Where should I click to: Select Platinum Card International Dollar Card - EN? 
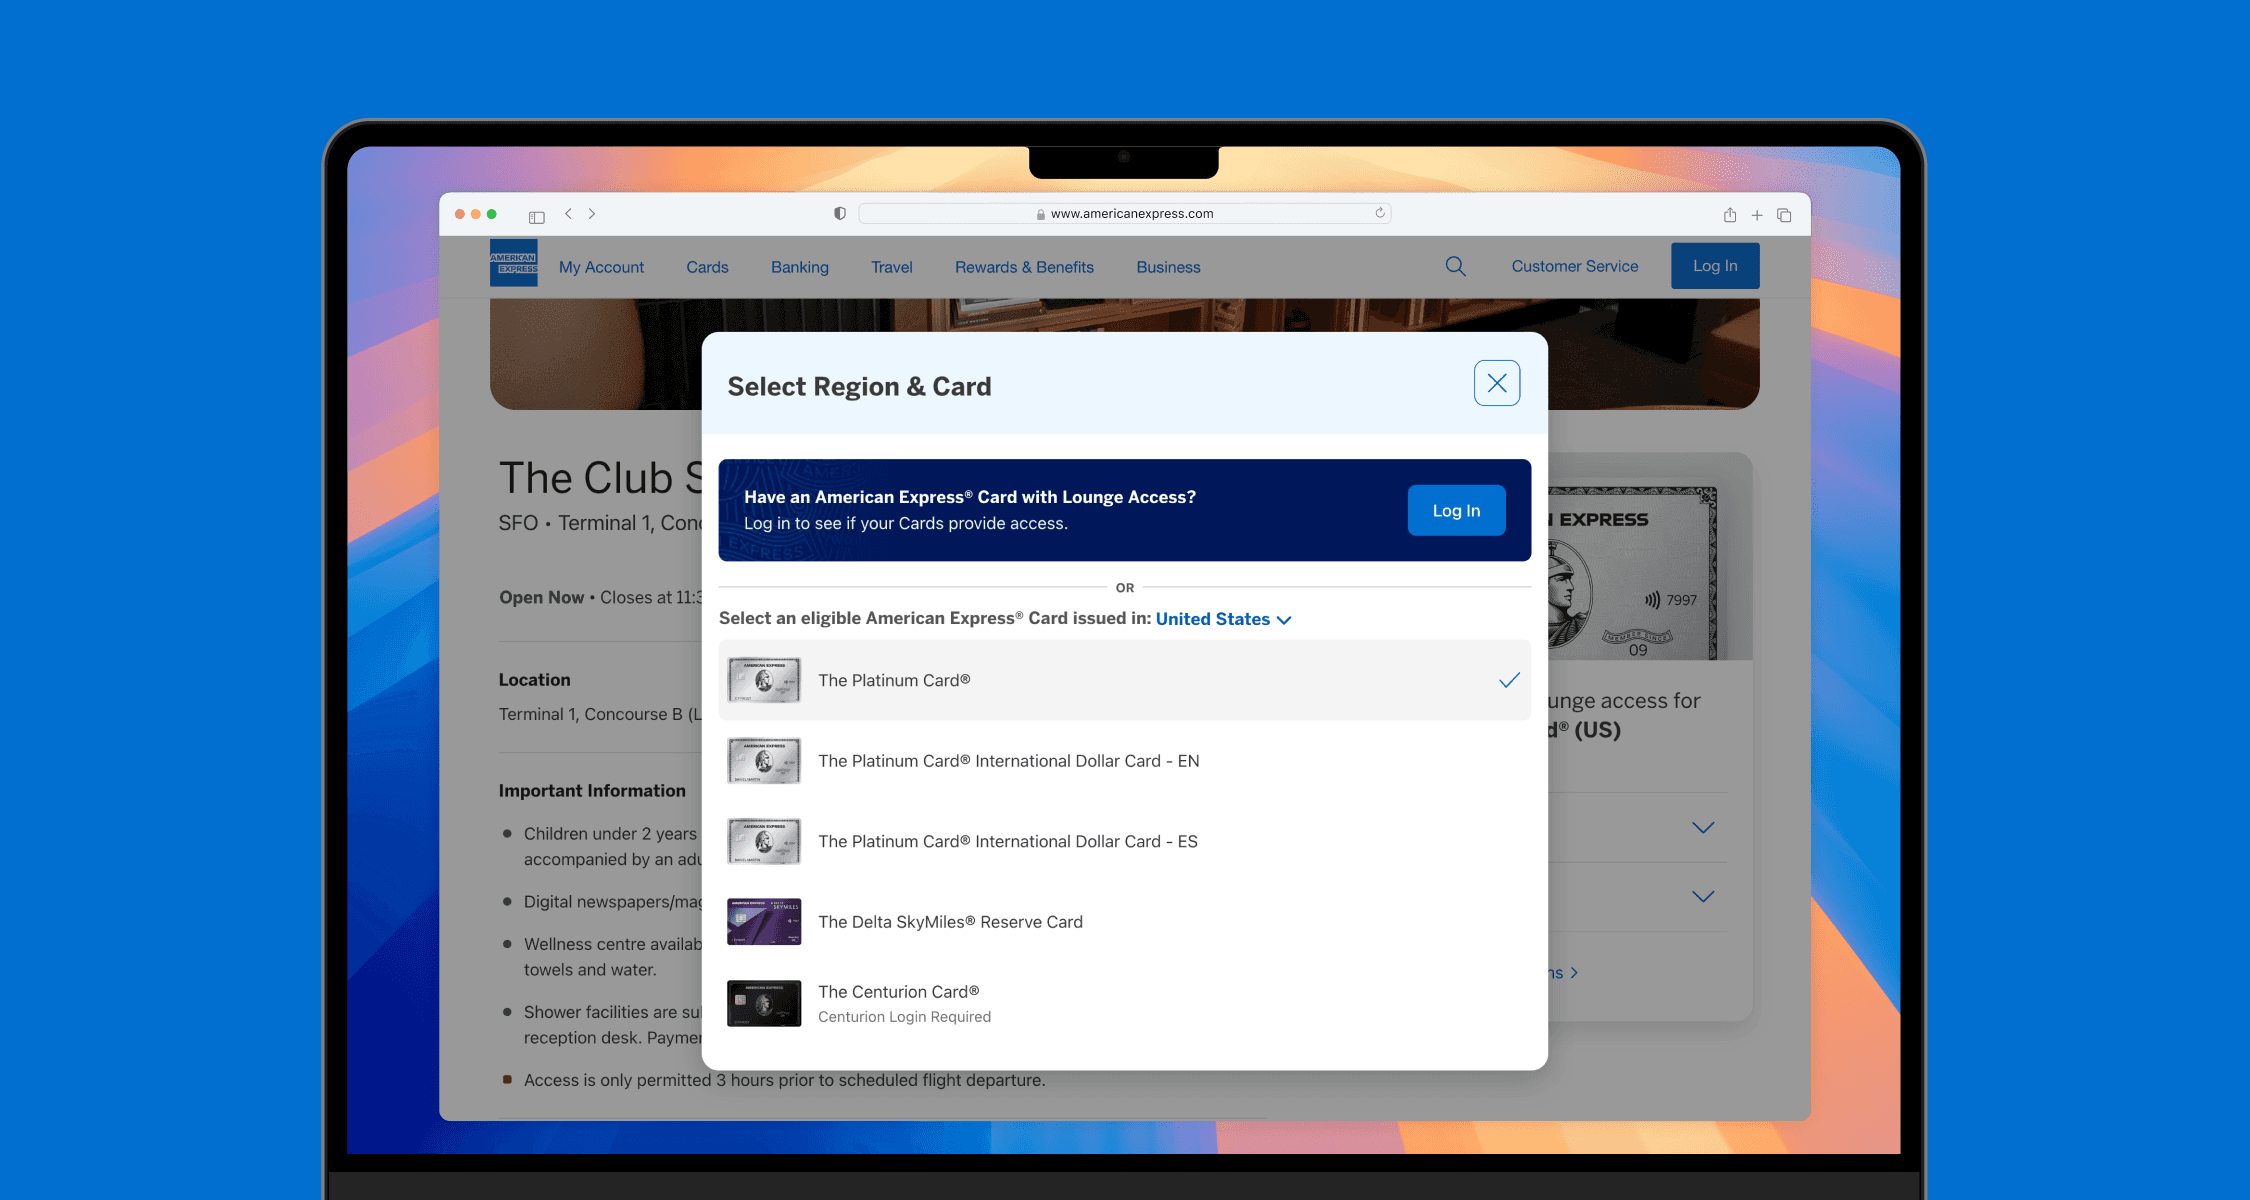click(x=1125, y=761)
